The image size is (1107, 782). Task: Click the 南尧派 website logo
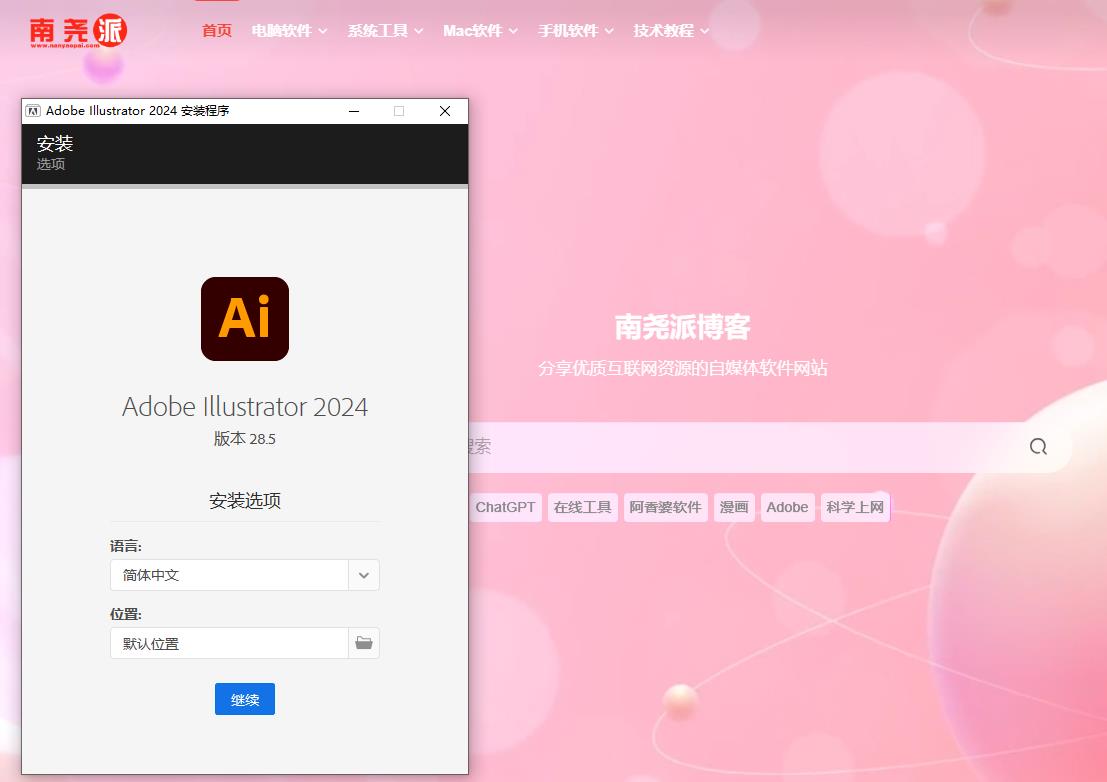click(78, 31)
